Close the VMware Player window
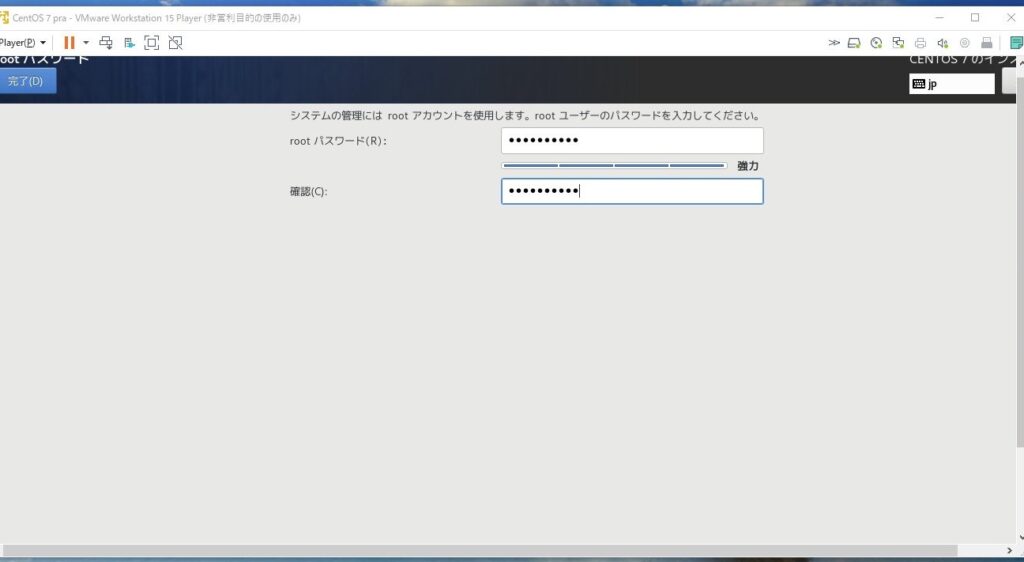 1011,18
